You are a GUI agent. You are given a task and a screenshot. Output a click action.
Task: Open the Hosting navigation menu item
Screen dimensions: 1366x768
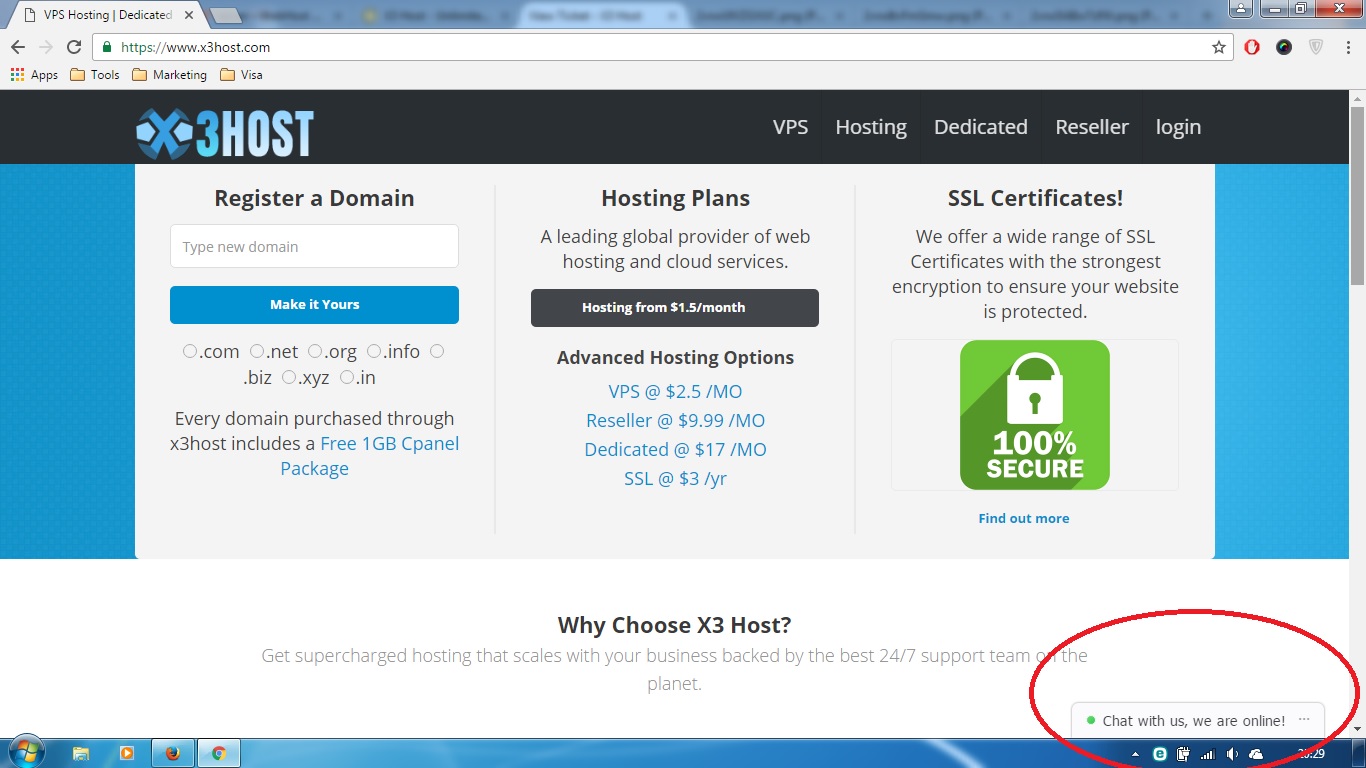pos(871,127)
